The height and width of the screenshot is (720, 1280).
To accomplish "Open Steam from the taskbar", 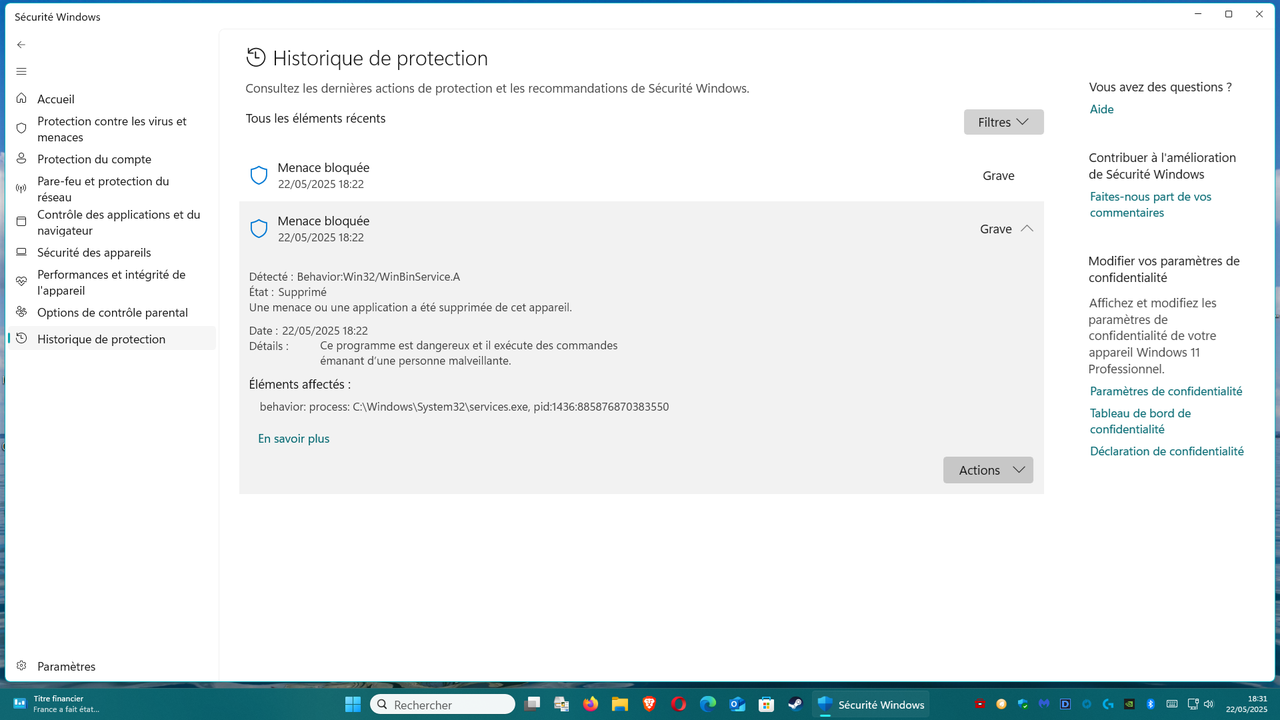I will tap(795, 704).
